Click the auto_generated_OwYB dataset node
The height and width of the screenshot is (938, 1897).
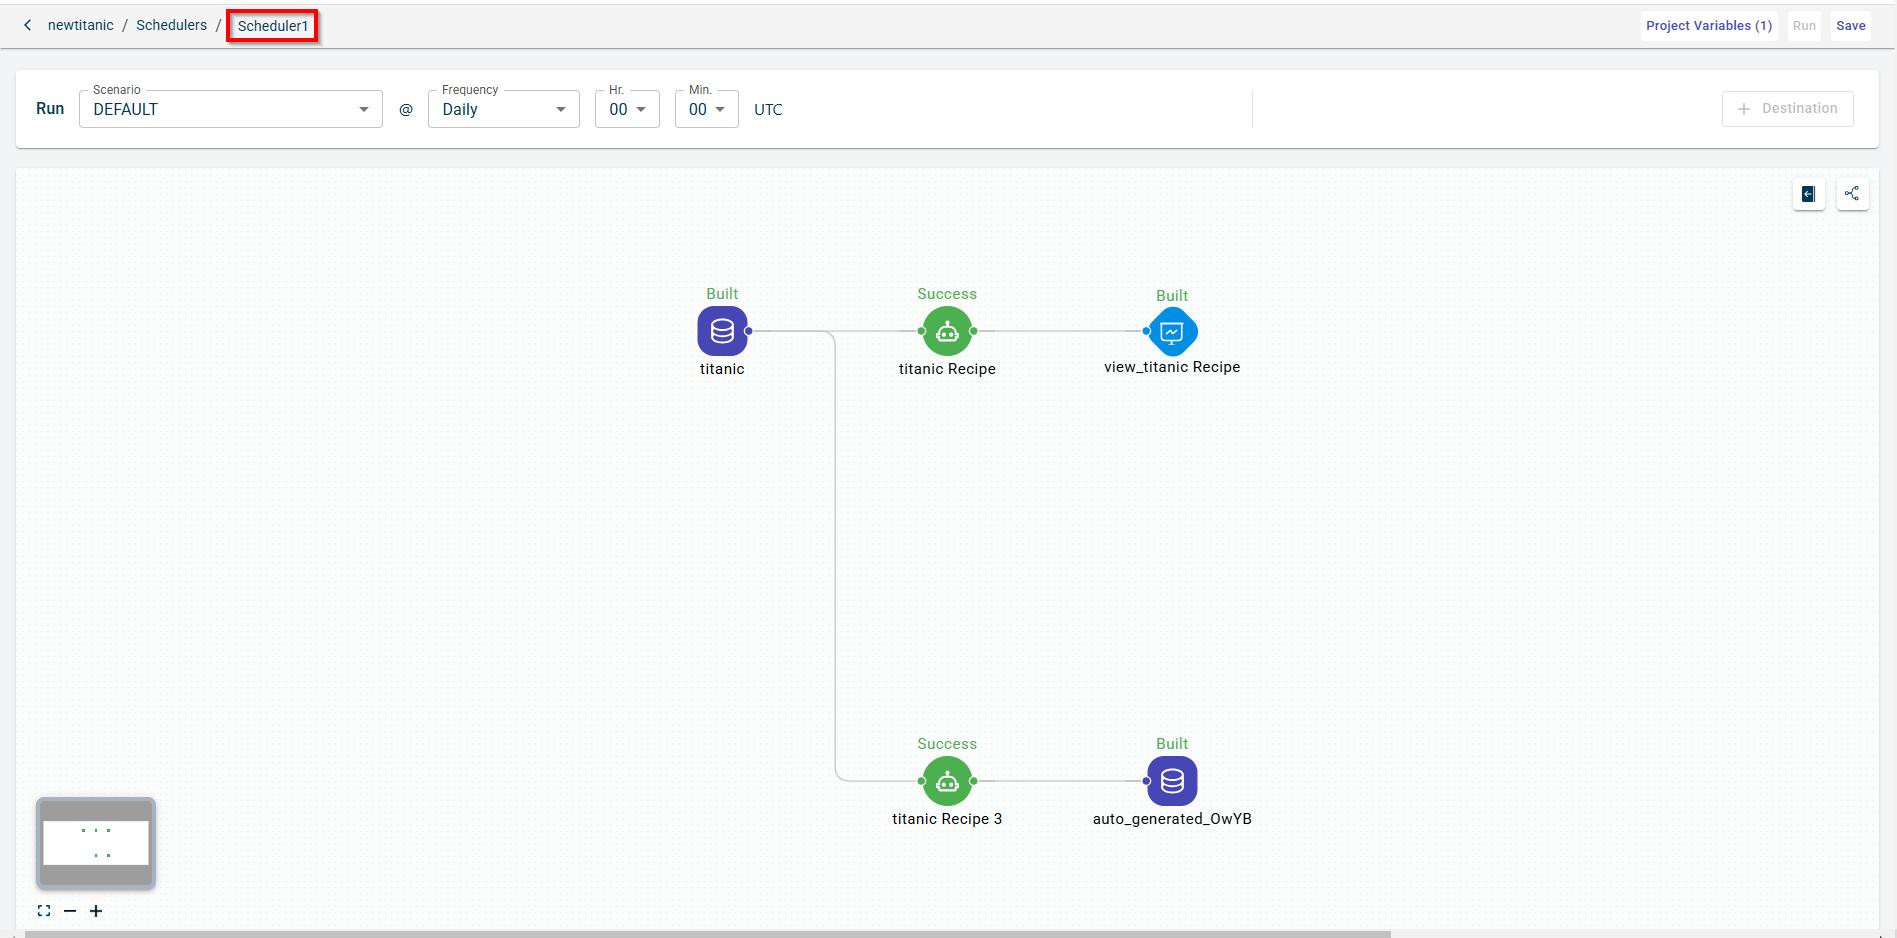click(x=1172, y=781)
